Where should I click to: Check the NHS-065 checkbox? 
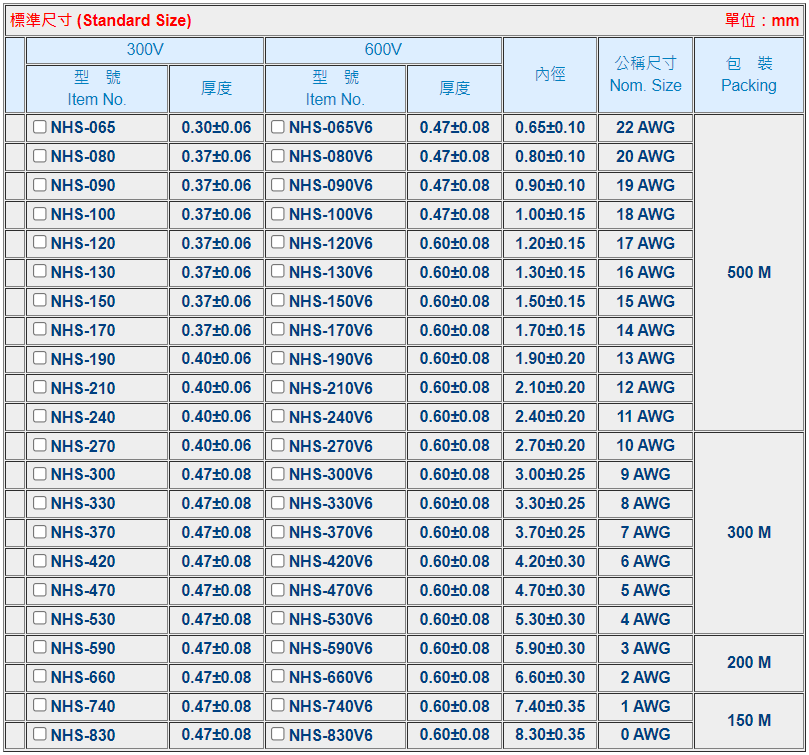point(40,127)
